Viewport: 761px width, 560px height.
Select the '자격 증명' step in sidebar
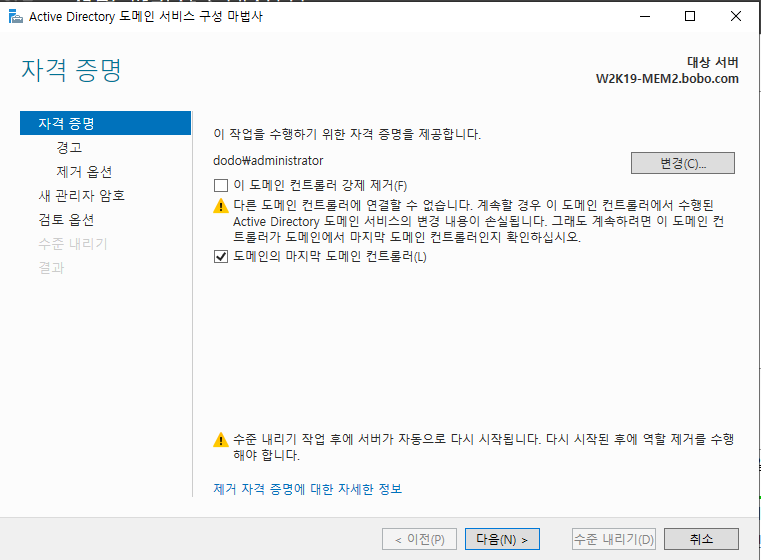point(105,123)
